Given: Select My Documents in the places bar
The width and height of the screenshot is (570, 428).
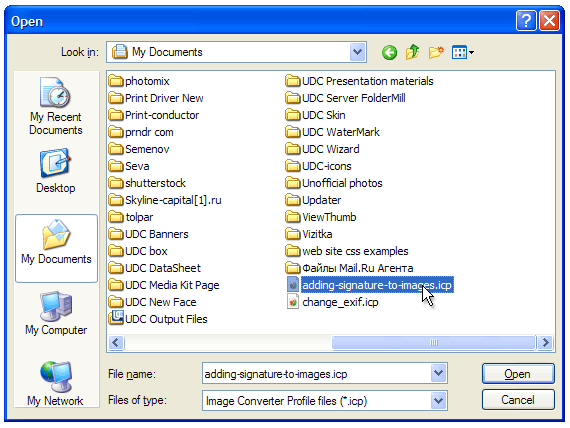Looking at the screenshot, I should pyautogui.click(x=56, y=248).
